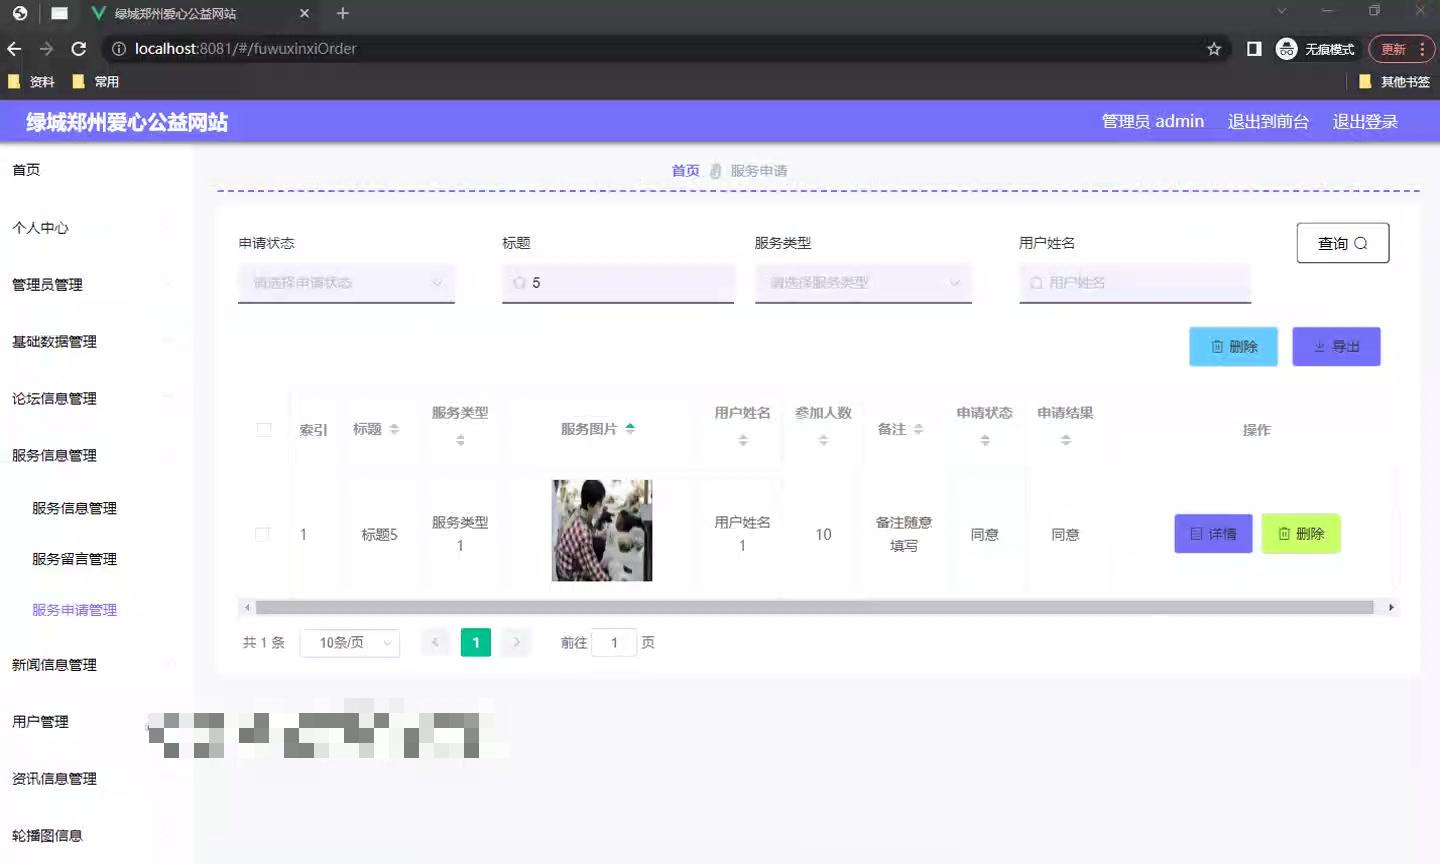Focus the 用户姓名 search input field
The image size is (1440, 864).
pos(1135,283)
